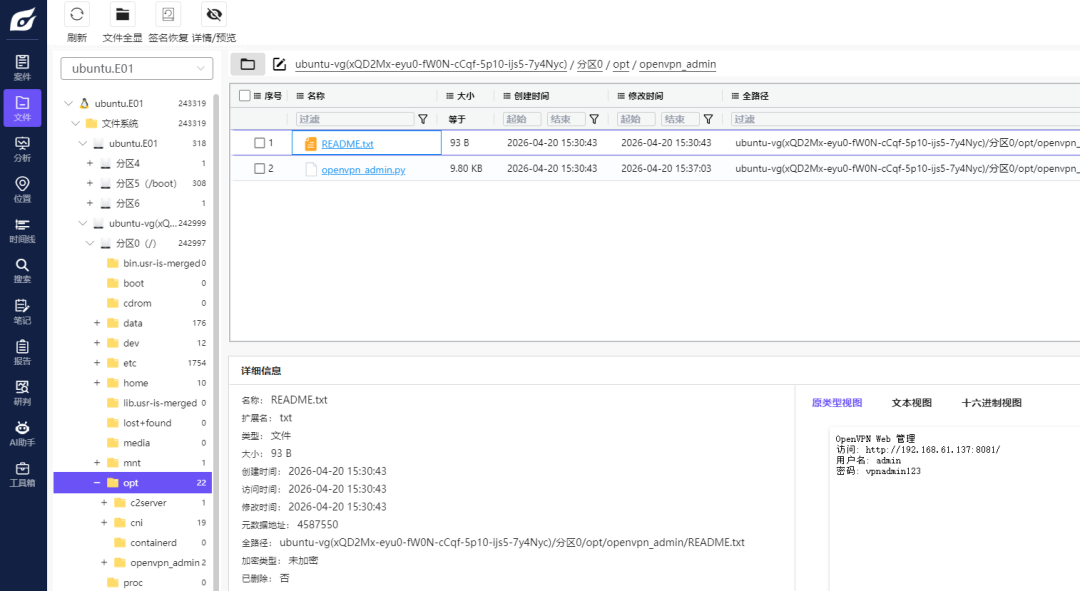
Task: Switch to the 十六进制视图 hex view tab
Action: [991, 403]
